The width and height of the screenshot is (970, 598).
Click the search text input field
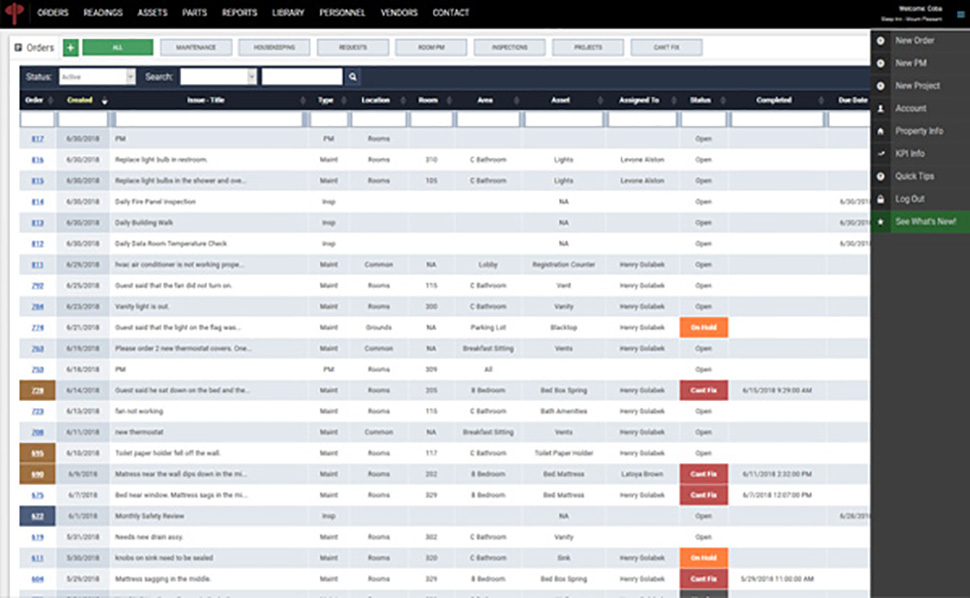click(x=302, y=77)
